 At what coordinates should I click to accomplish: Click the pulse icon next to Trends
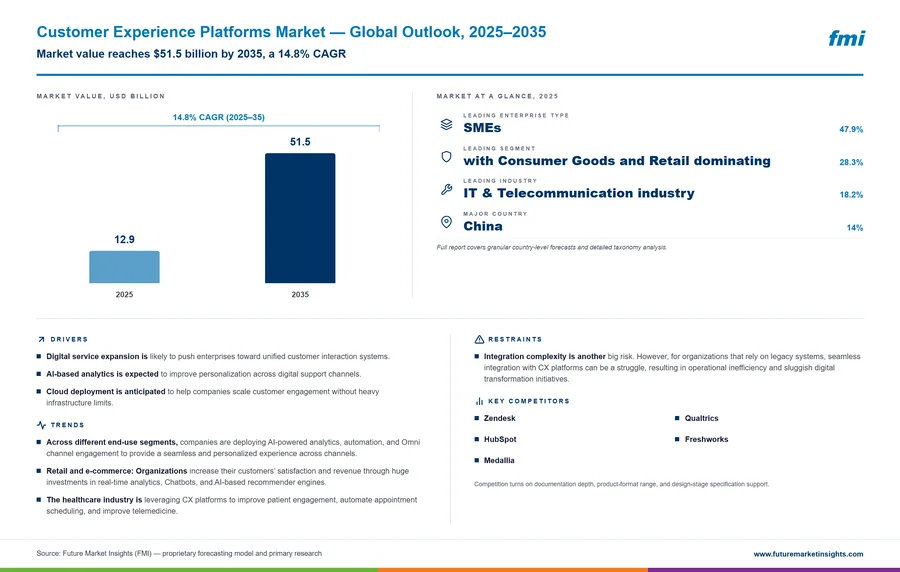[x=41, y=425]
